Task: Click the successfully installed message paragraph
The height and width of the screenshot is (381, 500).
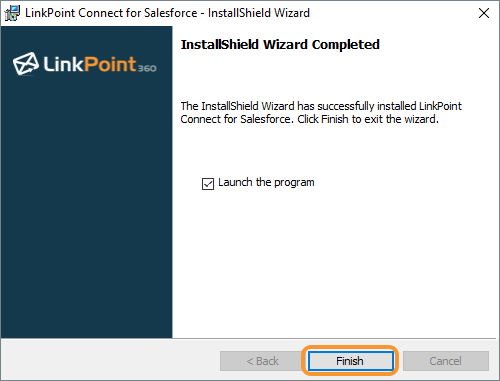Action: click(x=321, y=112)
